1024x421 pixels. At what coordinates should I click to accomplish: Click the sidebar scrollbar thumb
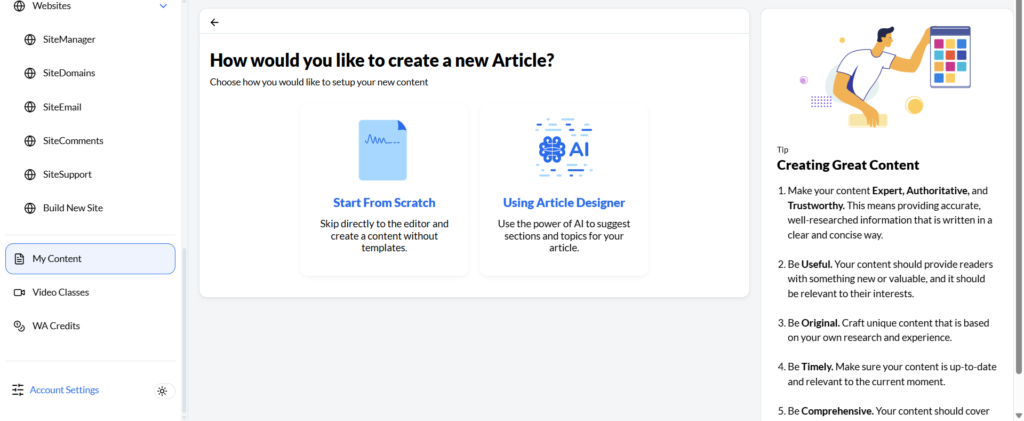[x=184, y=330]
